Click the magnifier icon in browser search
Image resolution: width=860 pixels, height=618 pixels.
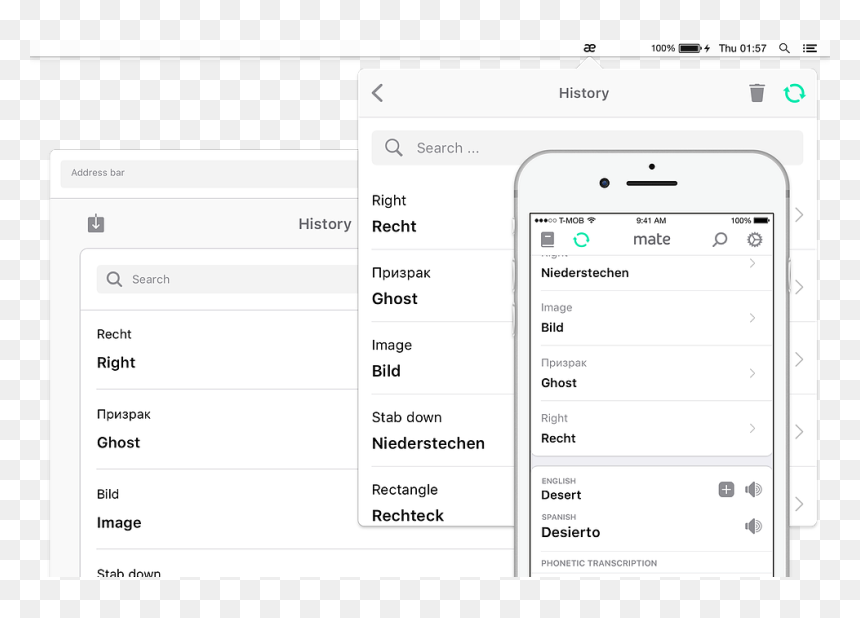[114, 279]
